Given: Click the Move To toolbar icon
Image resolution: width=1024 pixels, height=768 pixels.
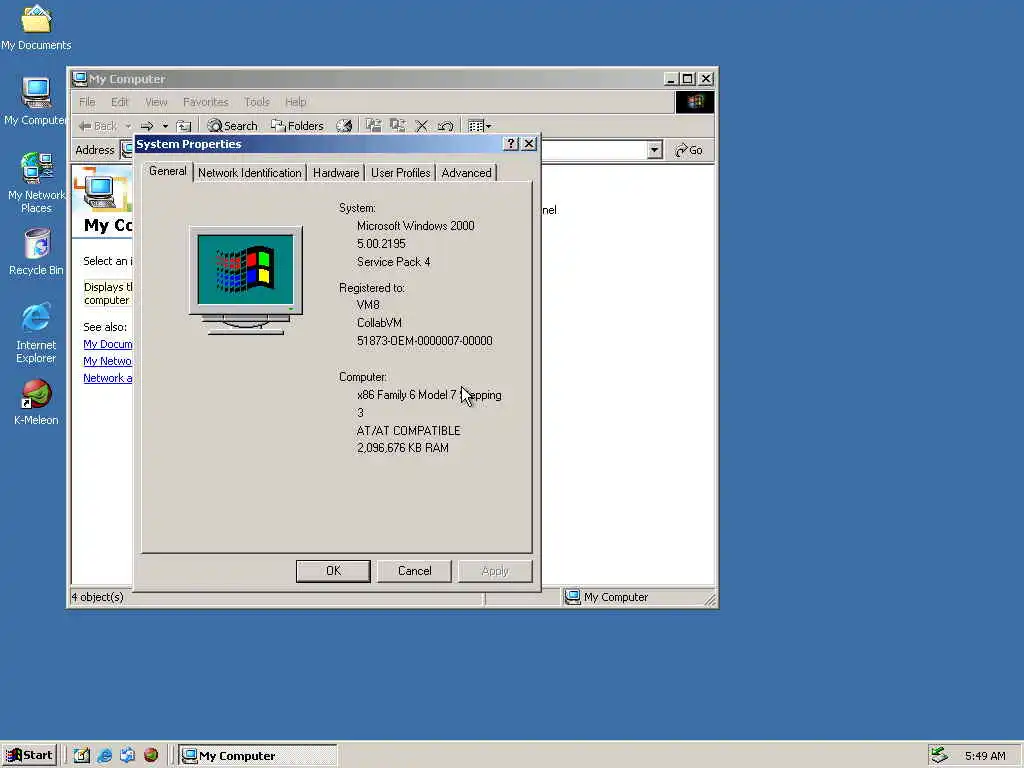Looking at the screenshot, I should click(374, 125).
